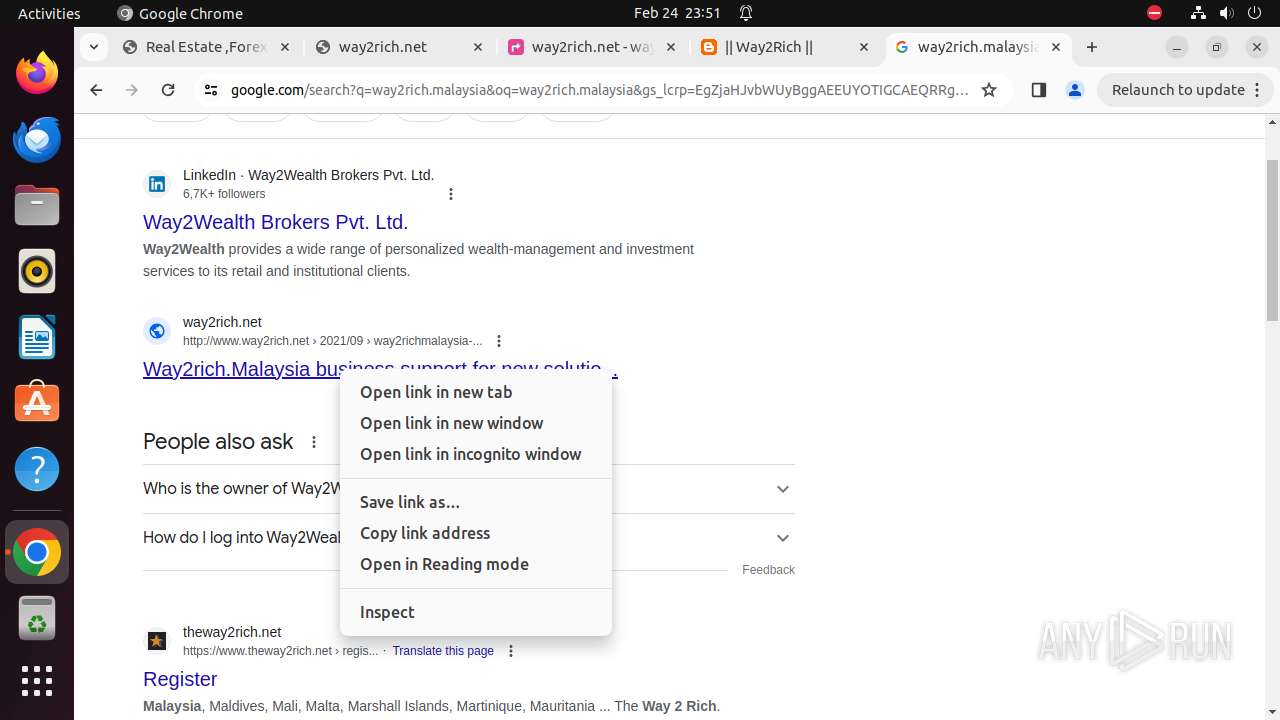Open People also ask options dots
1280x720 pixels.
tap(314, 442)
